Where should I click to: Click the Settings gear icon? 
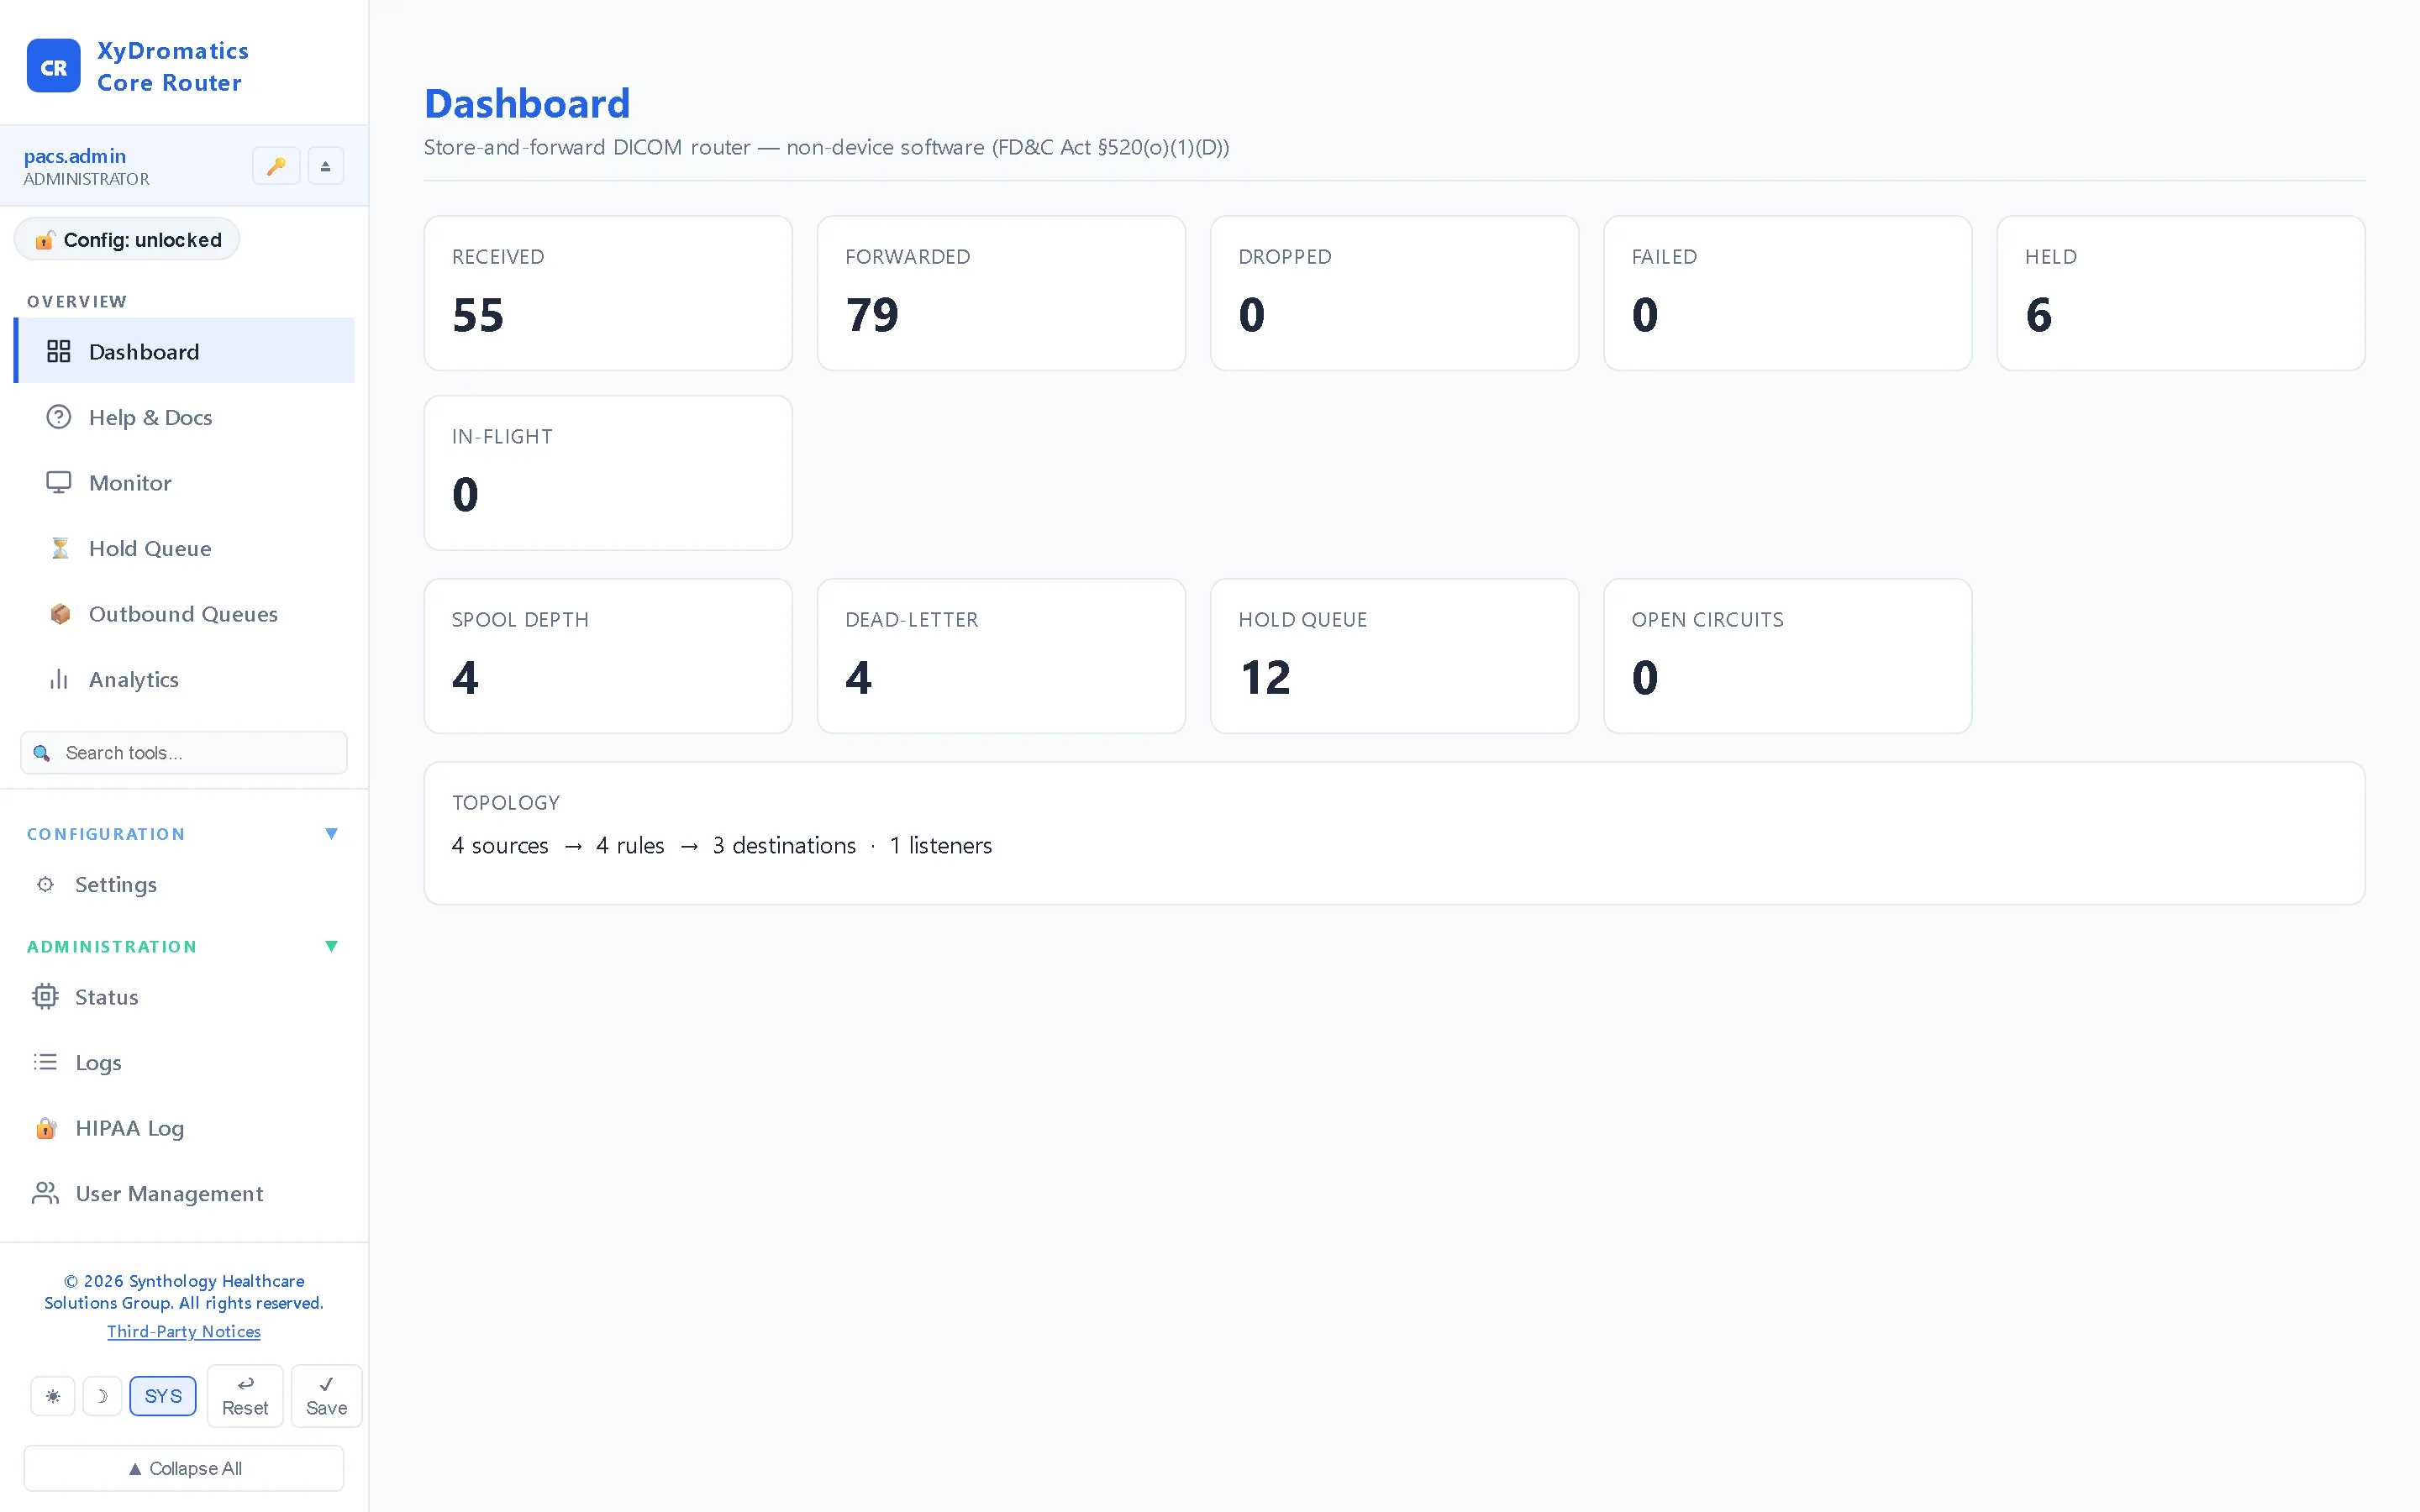[x=45, y=884]
